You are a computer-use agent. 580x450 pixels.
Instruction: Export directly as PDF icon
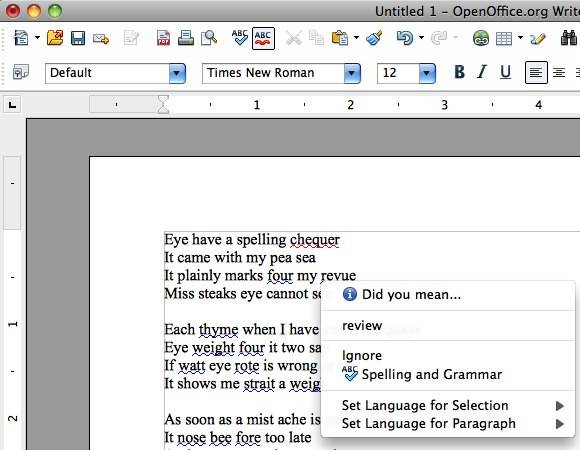[163, 38]
